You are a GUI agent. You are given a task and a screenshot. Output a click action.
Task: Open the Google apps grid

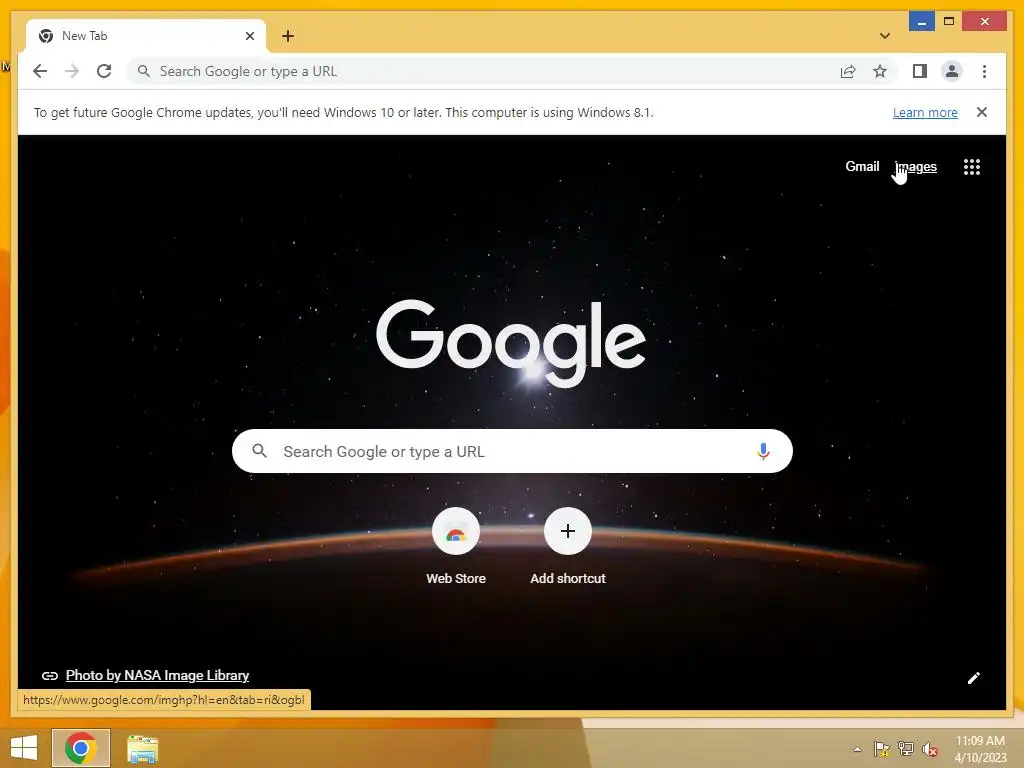[972, 167]
